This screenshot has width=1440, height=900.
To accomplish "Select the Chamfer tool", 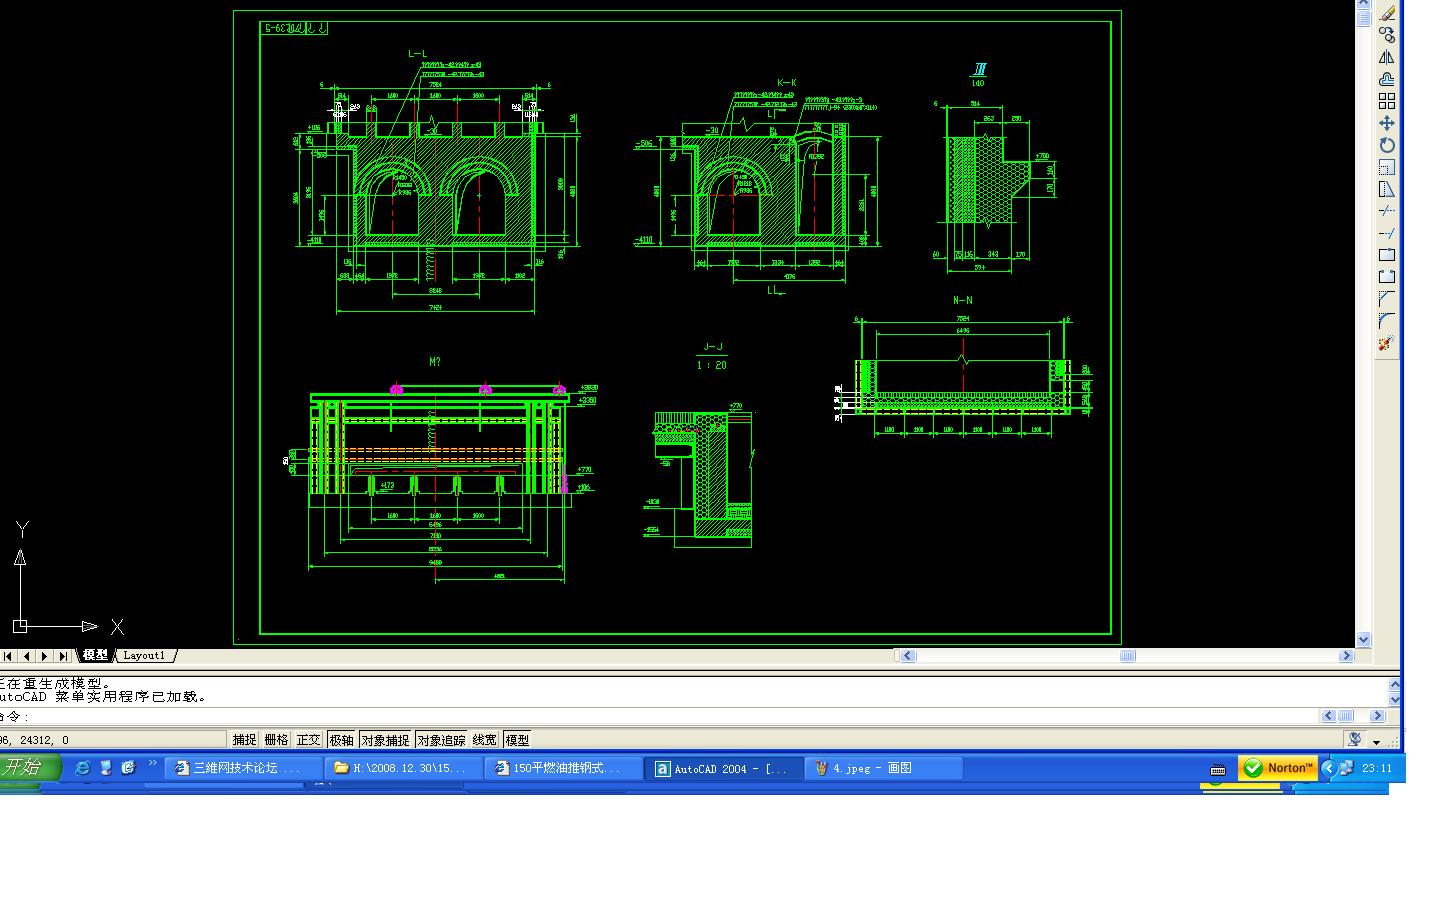I will (1387, 299).
